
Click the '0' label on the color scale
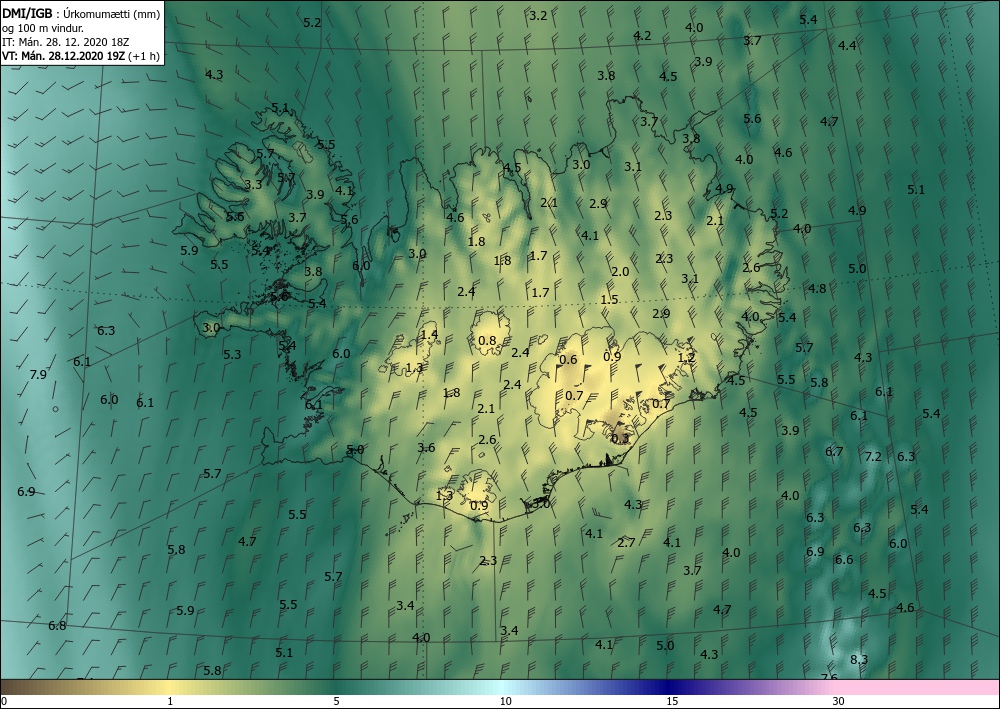click(x=4, y=701)
